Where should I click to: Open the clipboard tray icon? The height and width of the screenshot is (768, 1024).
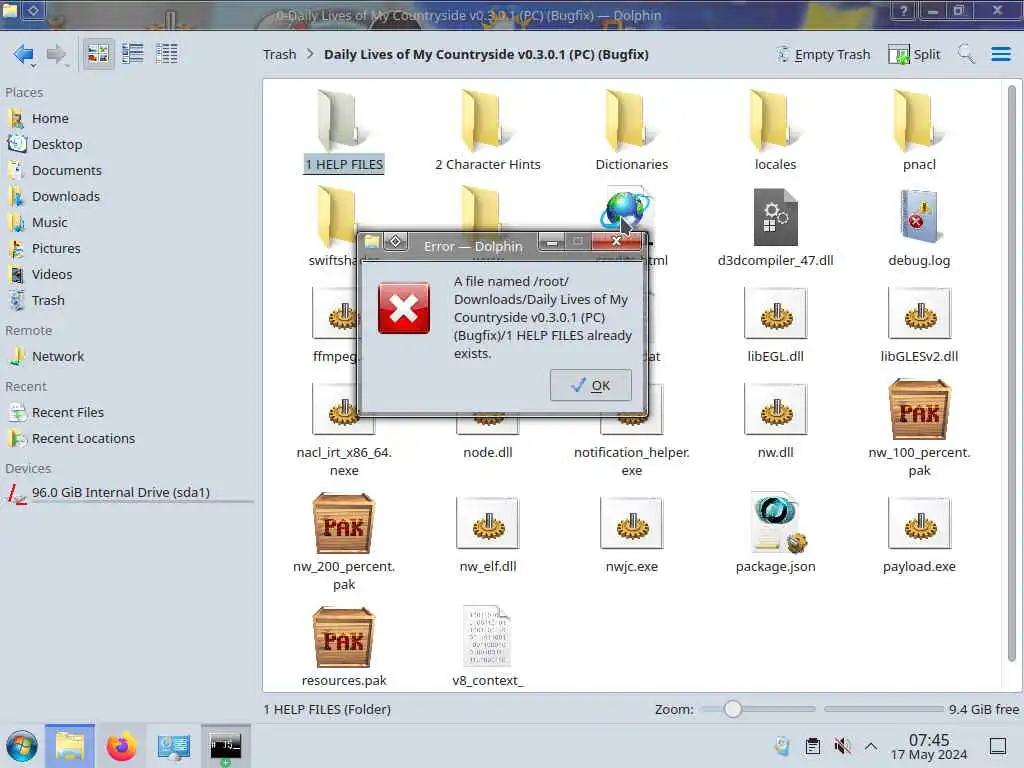pyautogui.click(x=813, y=746)
